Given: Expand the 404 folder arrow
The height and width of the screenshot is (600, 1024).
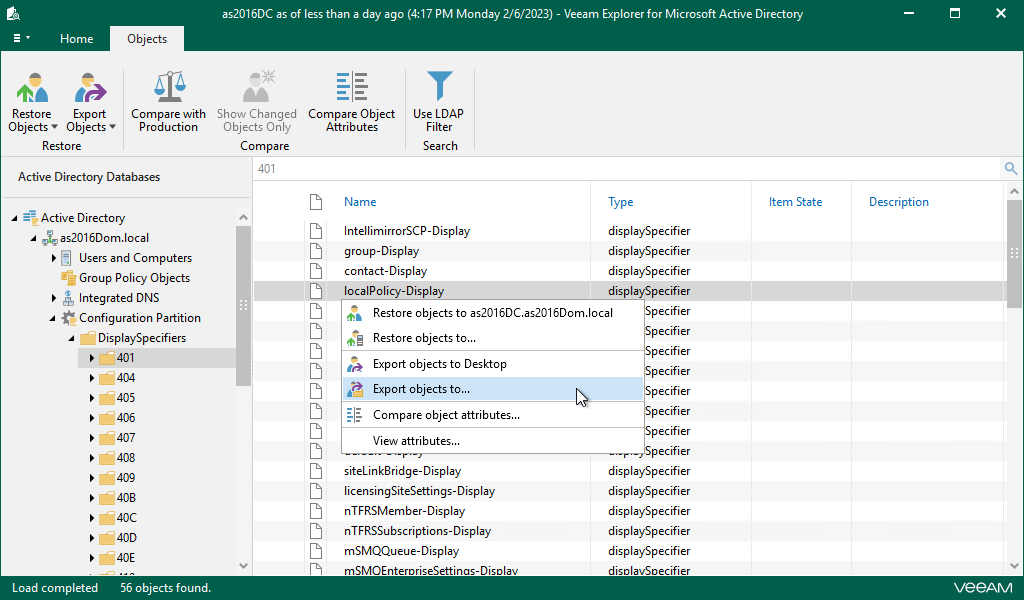Looking at the screenshot, I should tap(92, 378).
